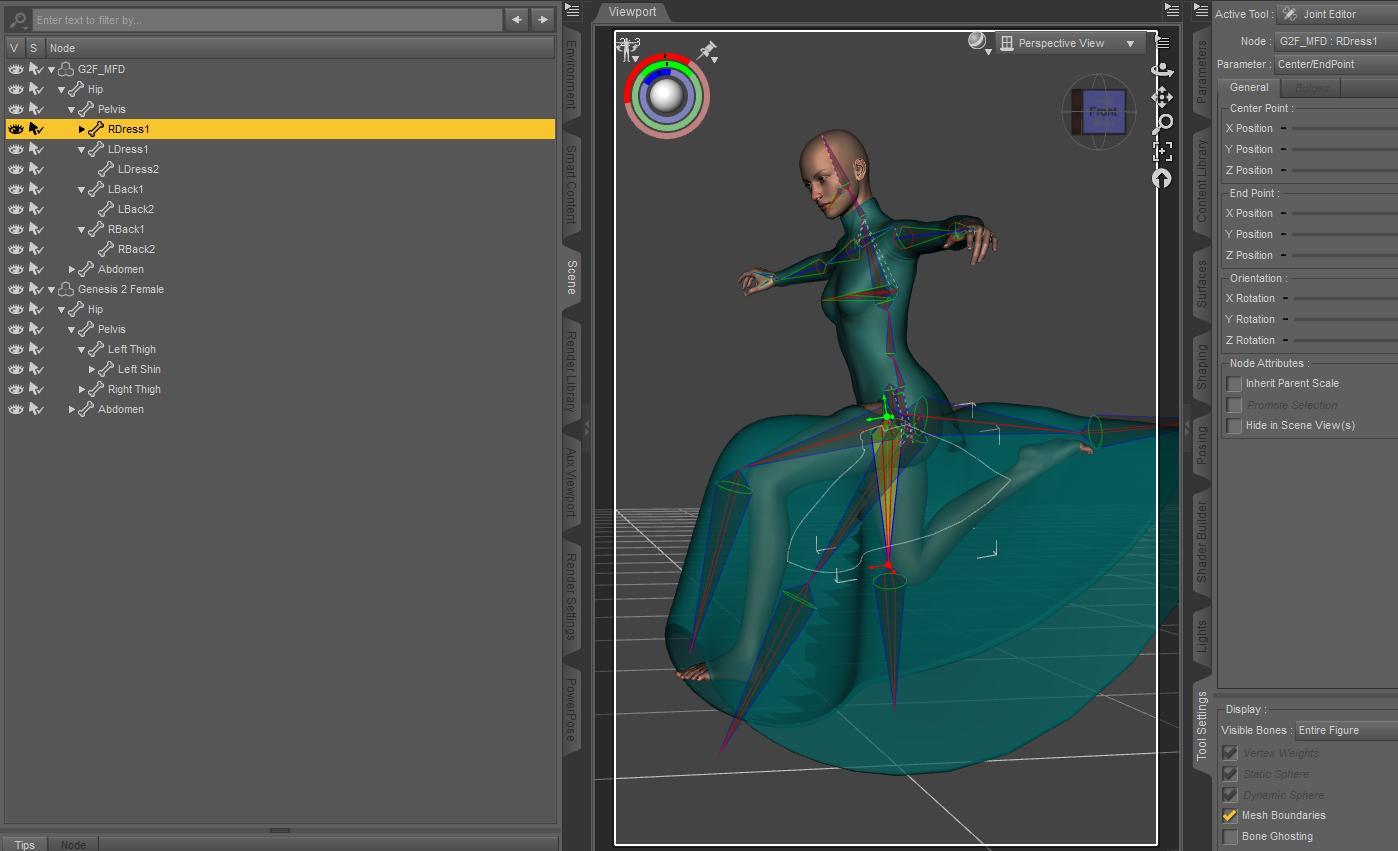Enable the Bone Ghosting checkbox
The height and width of the screenshot is (851, 1398).
1230,837
